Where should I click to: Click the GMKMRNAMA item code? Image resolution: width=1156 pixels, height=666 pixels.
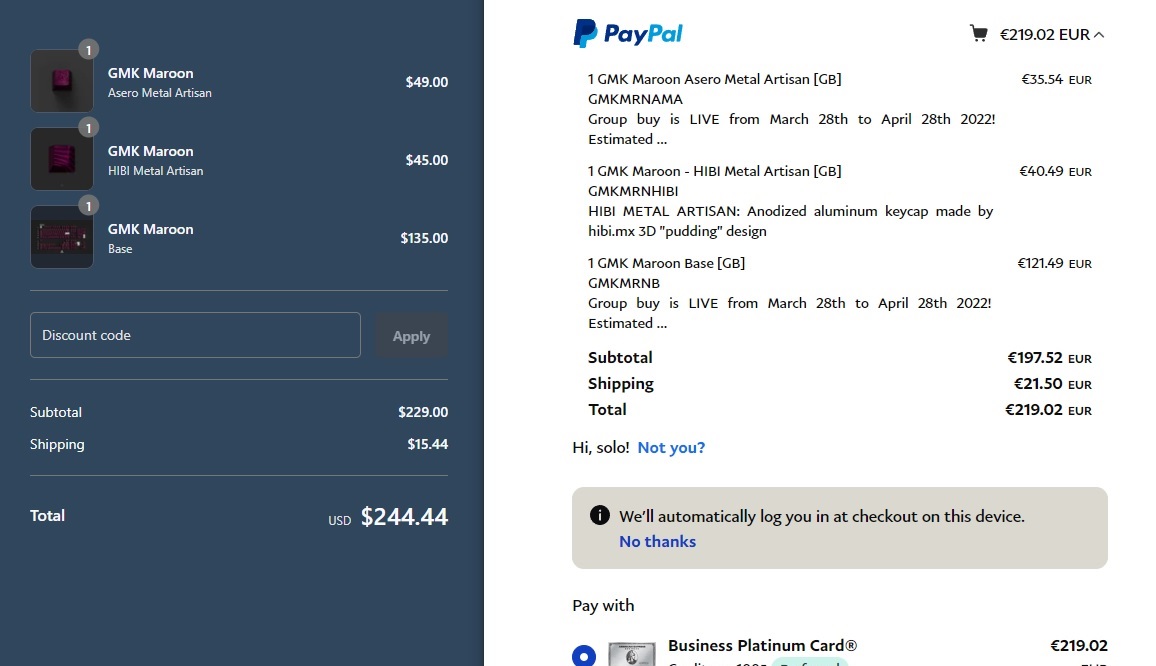click(636, 99)
